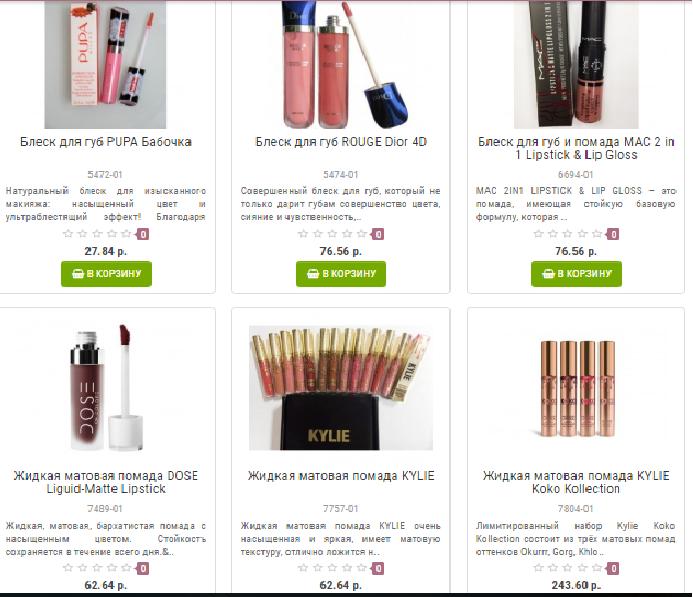Viewport: 693px width, 597px height.
Task: View the Koko Kollection product photo
Action: [x=578, y=388]
